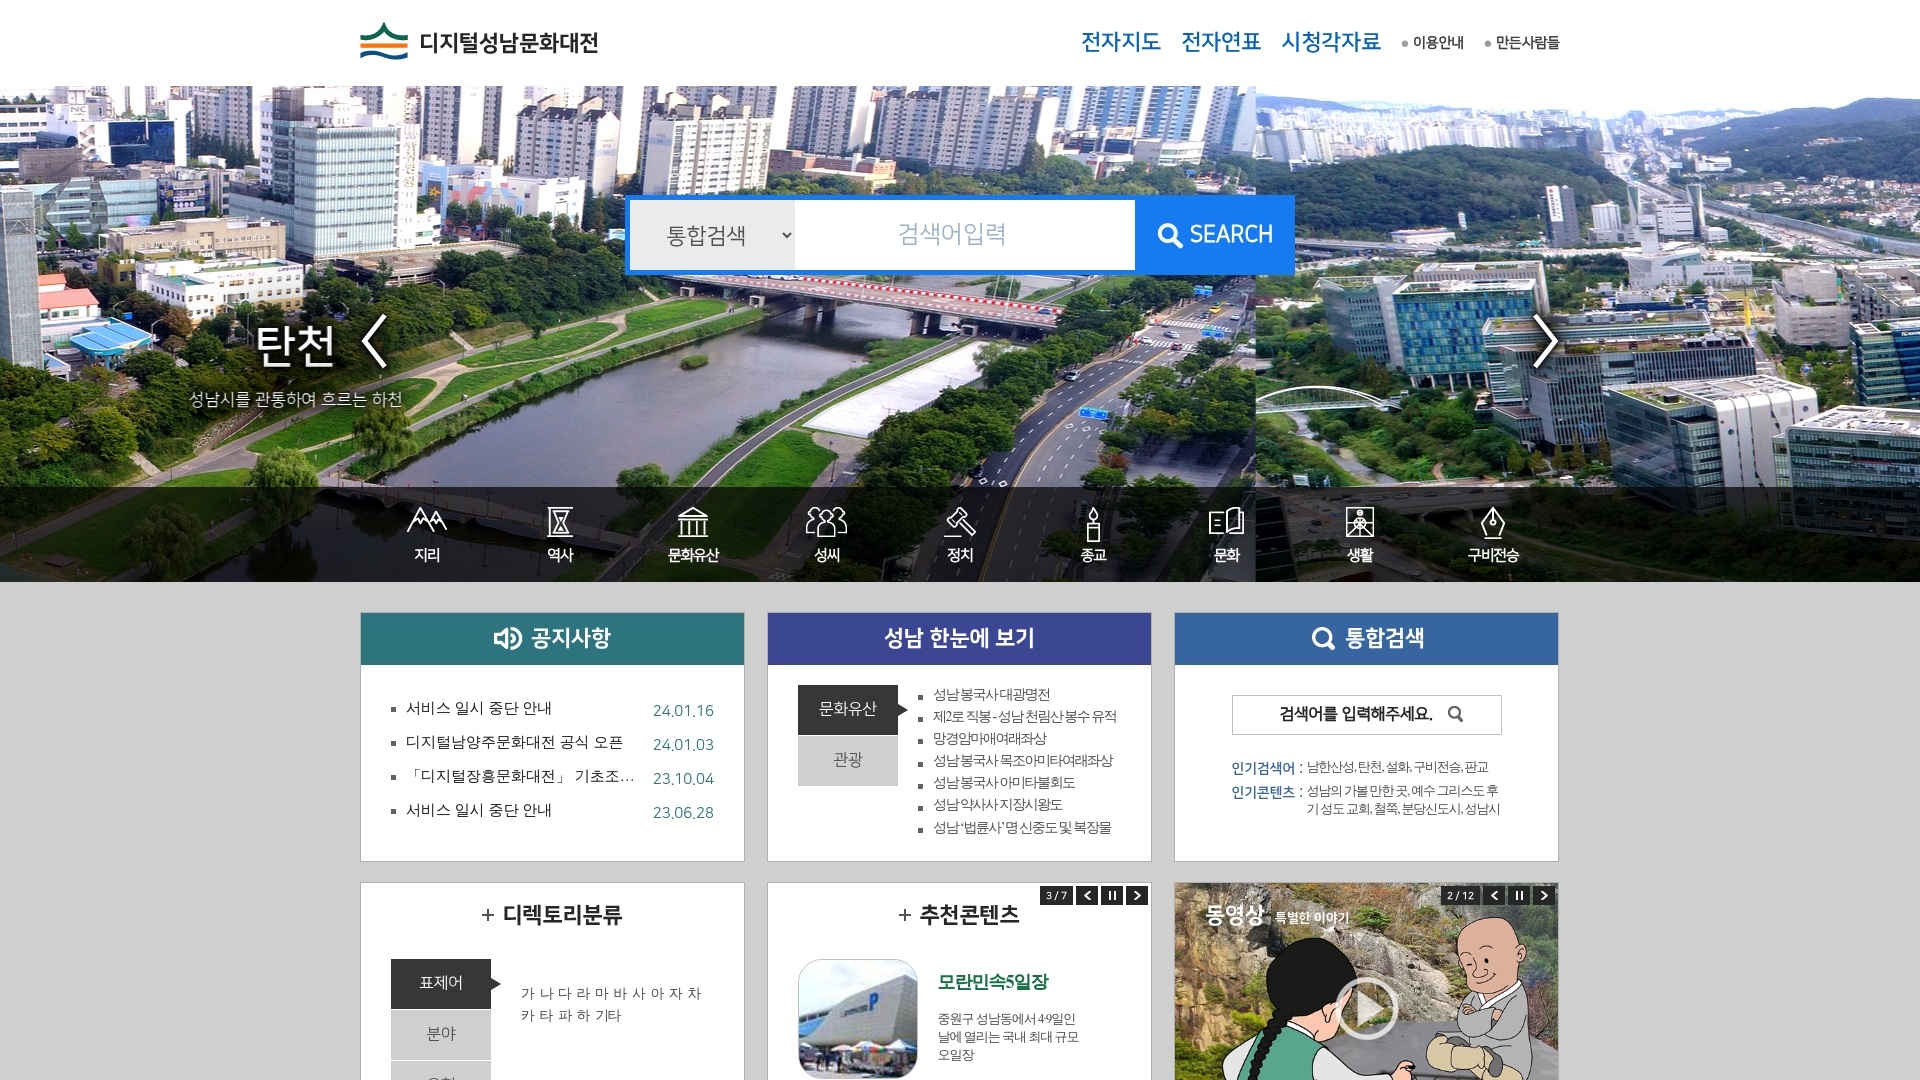Open 성남 약사사 지장시왕도 entry
This screenshot has width=1920, height=1080.
coord(997,805)
